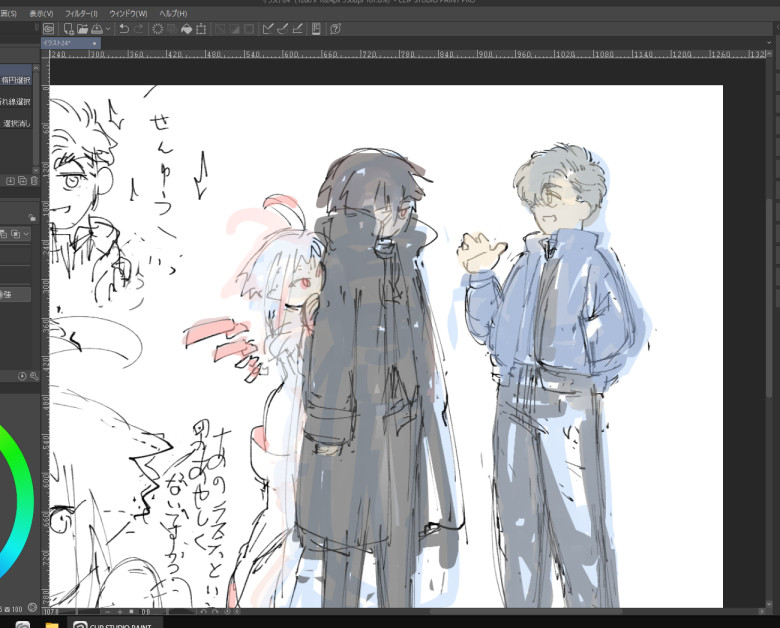Click the clear outside selection icon

tap(172, 29)
